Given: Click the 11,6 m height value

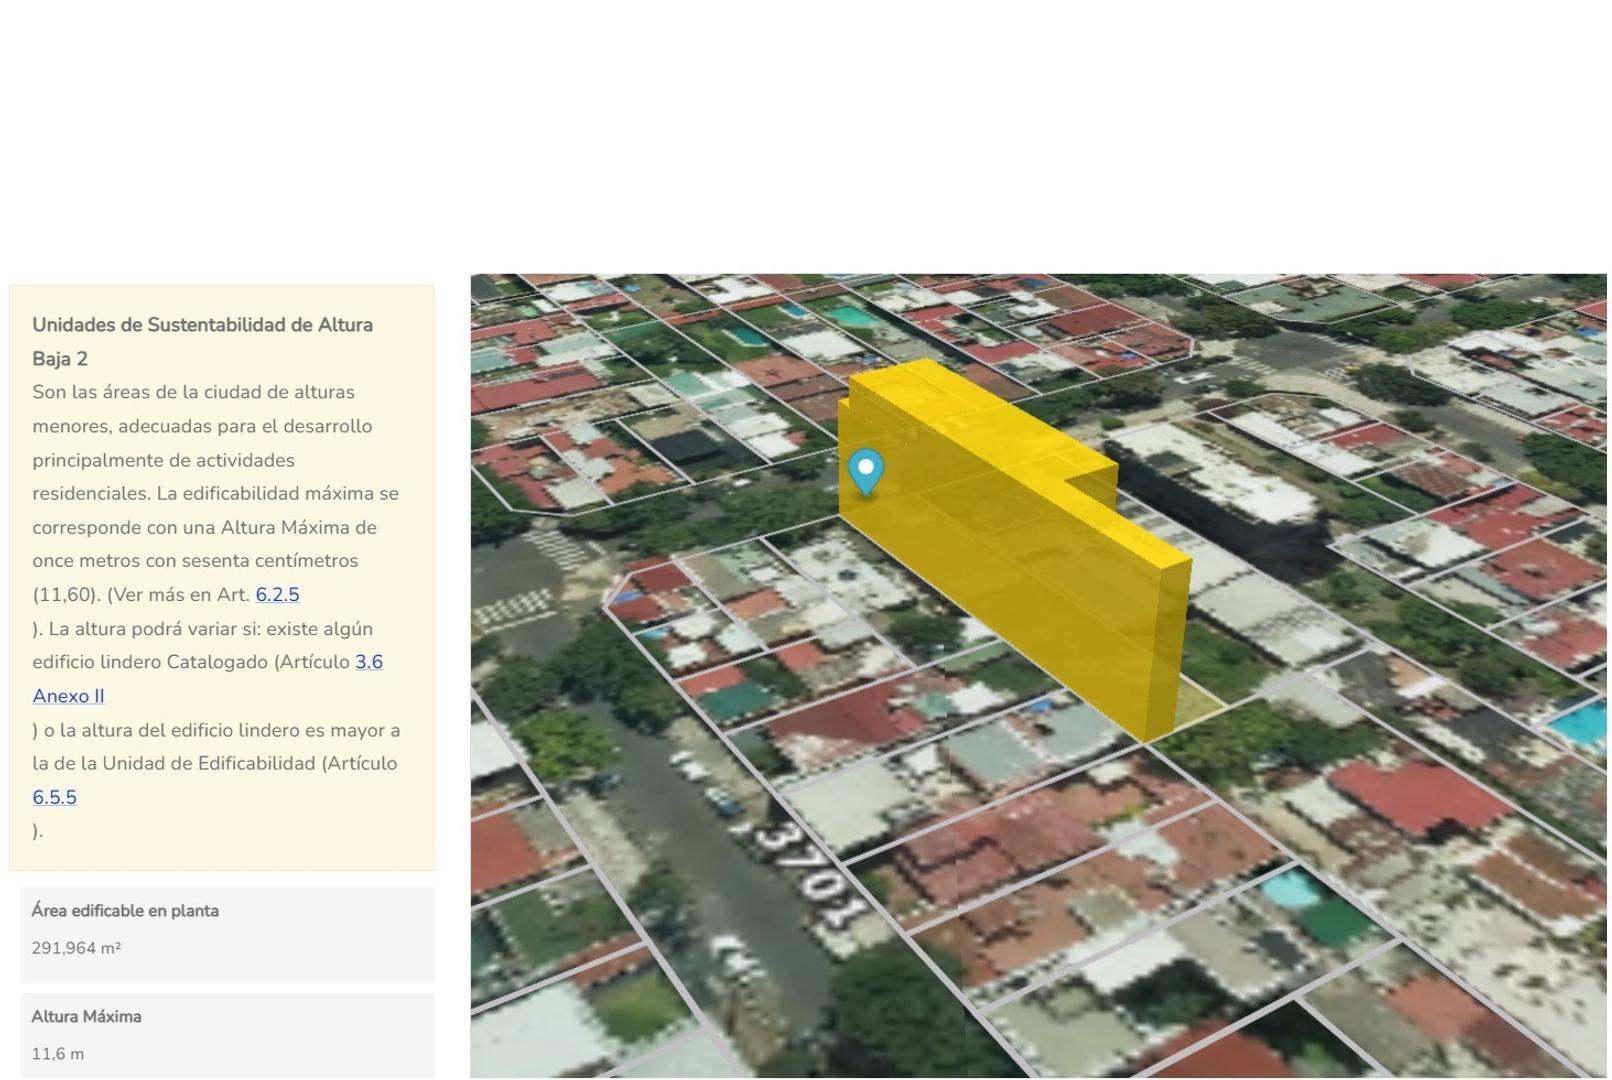Looking at the screenshot, I should point(58,1054).
